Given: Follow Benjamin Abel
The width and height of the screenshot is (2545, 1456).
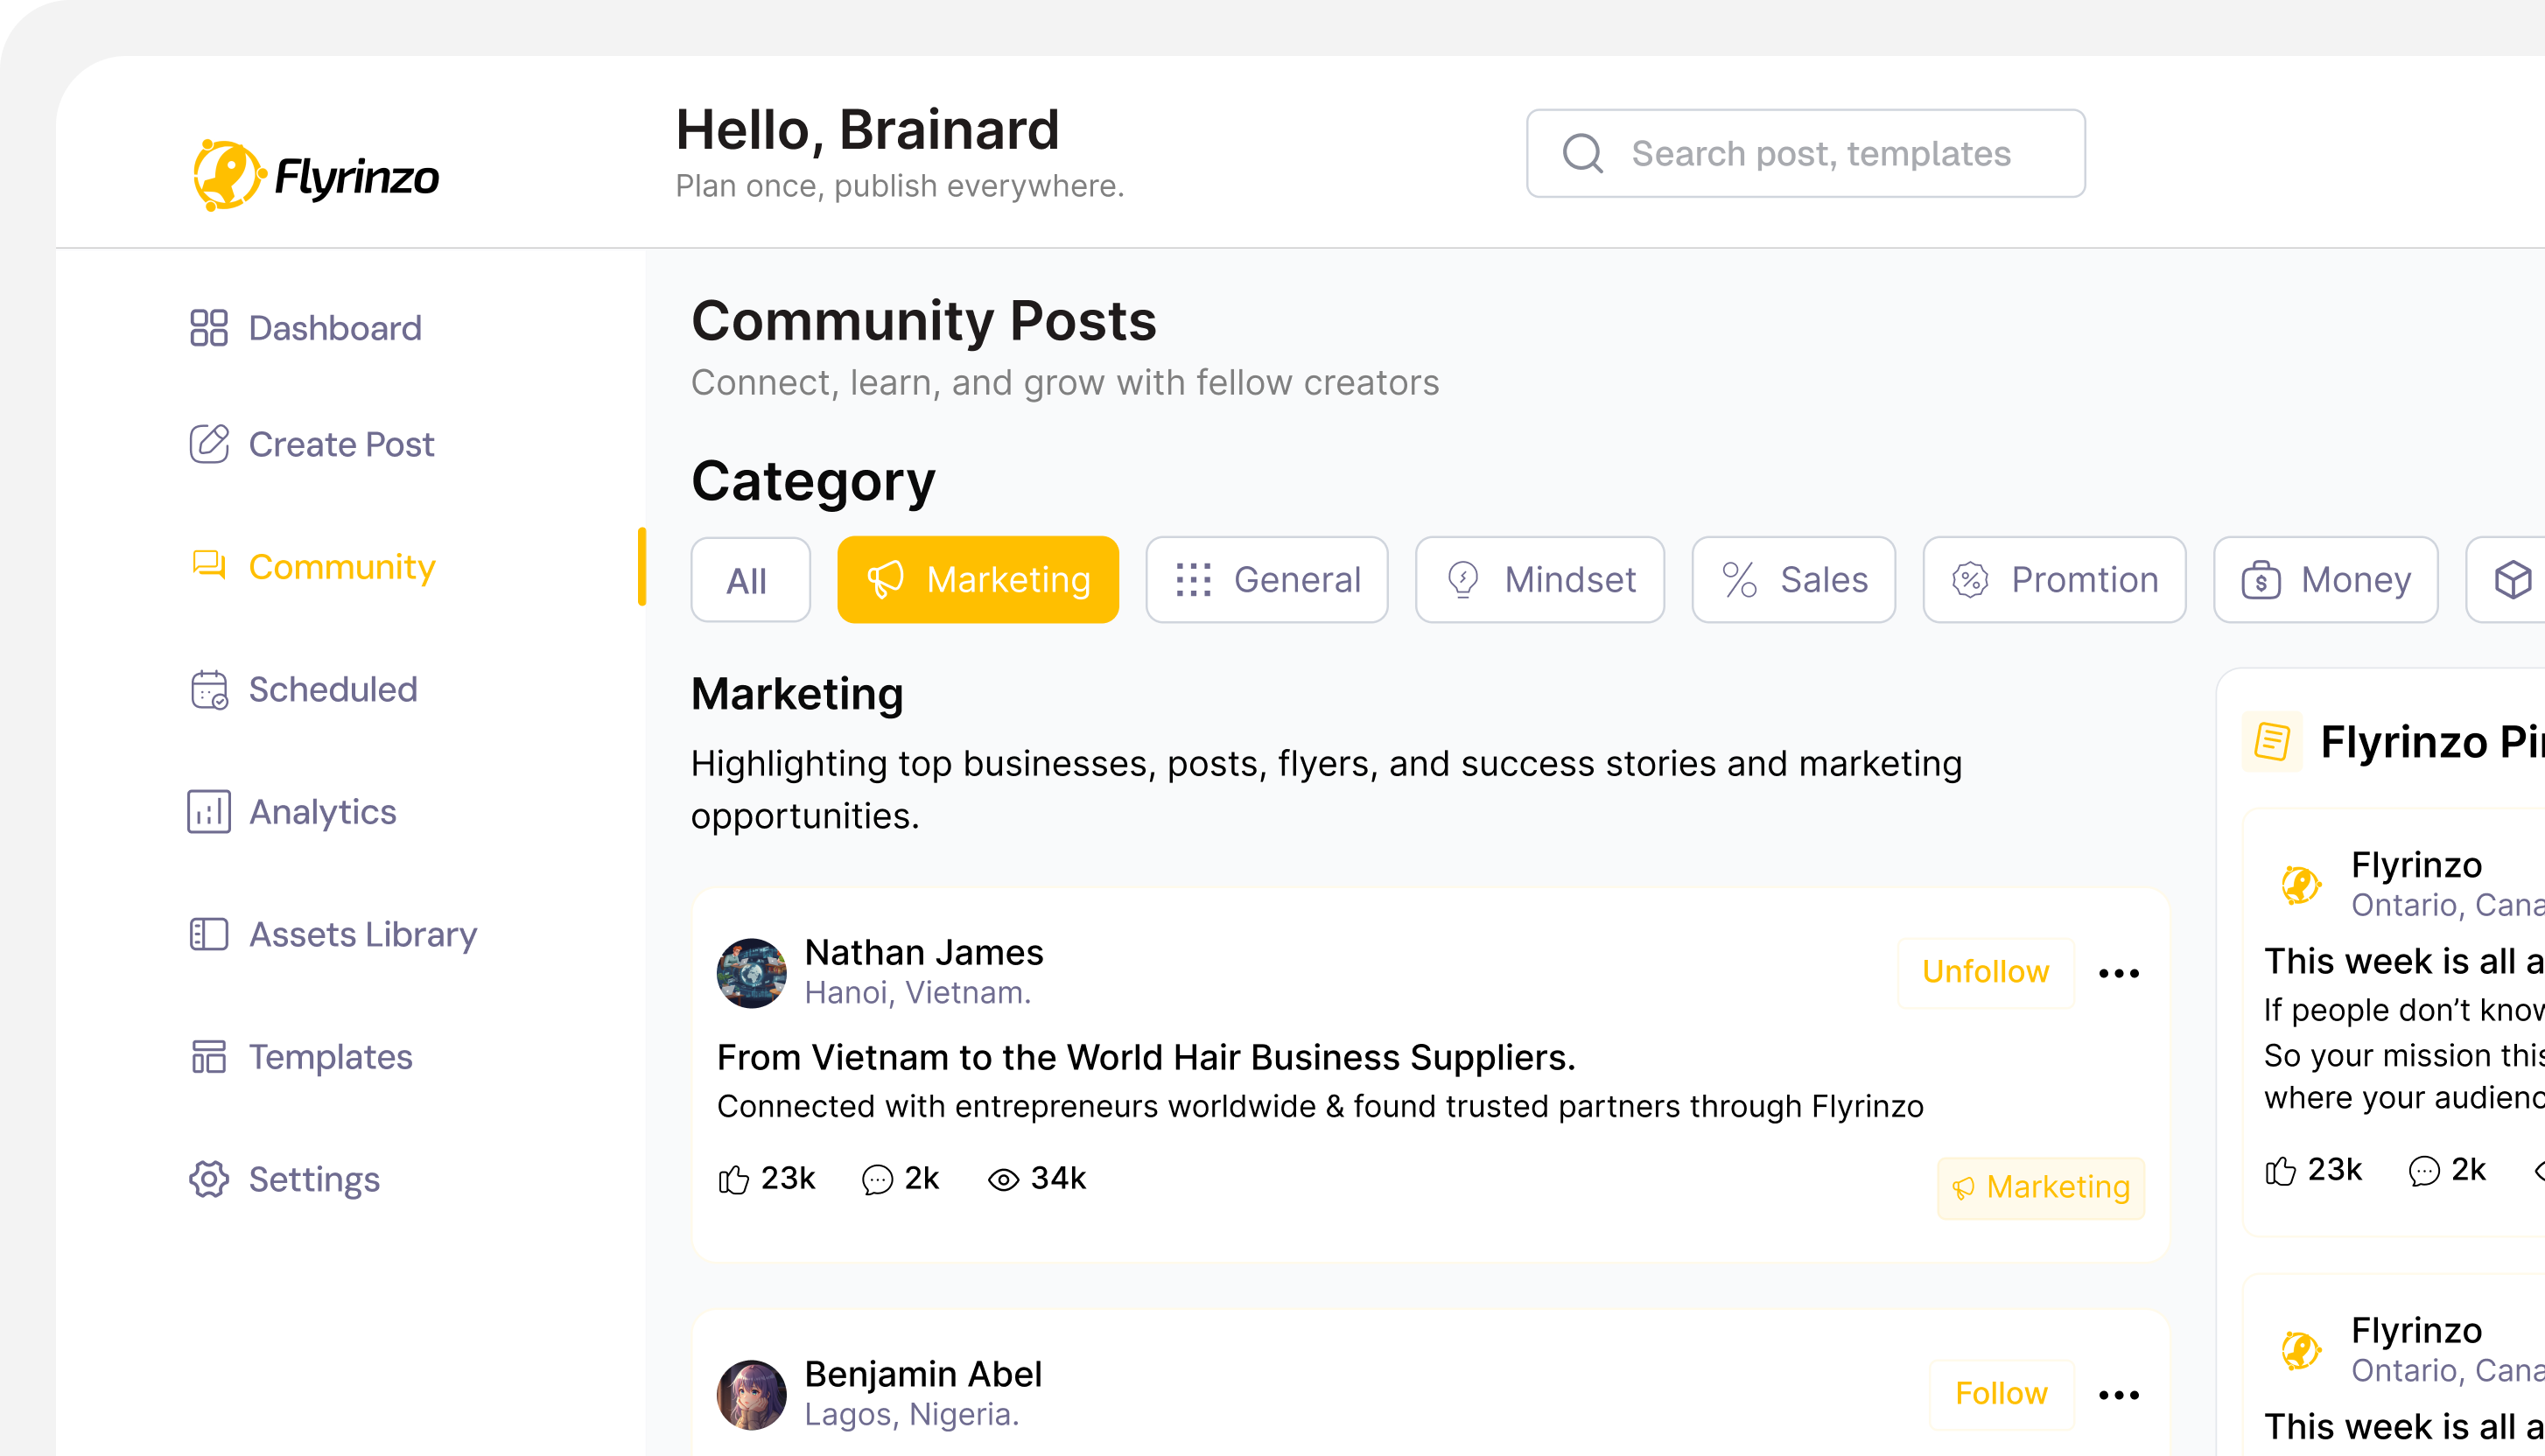Looking at the screenshot, I should pos(2001,1394).
